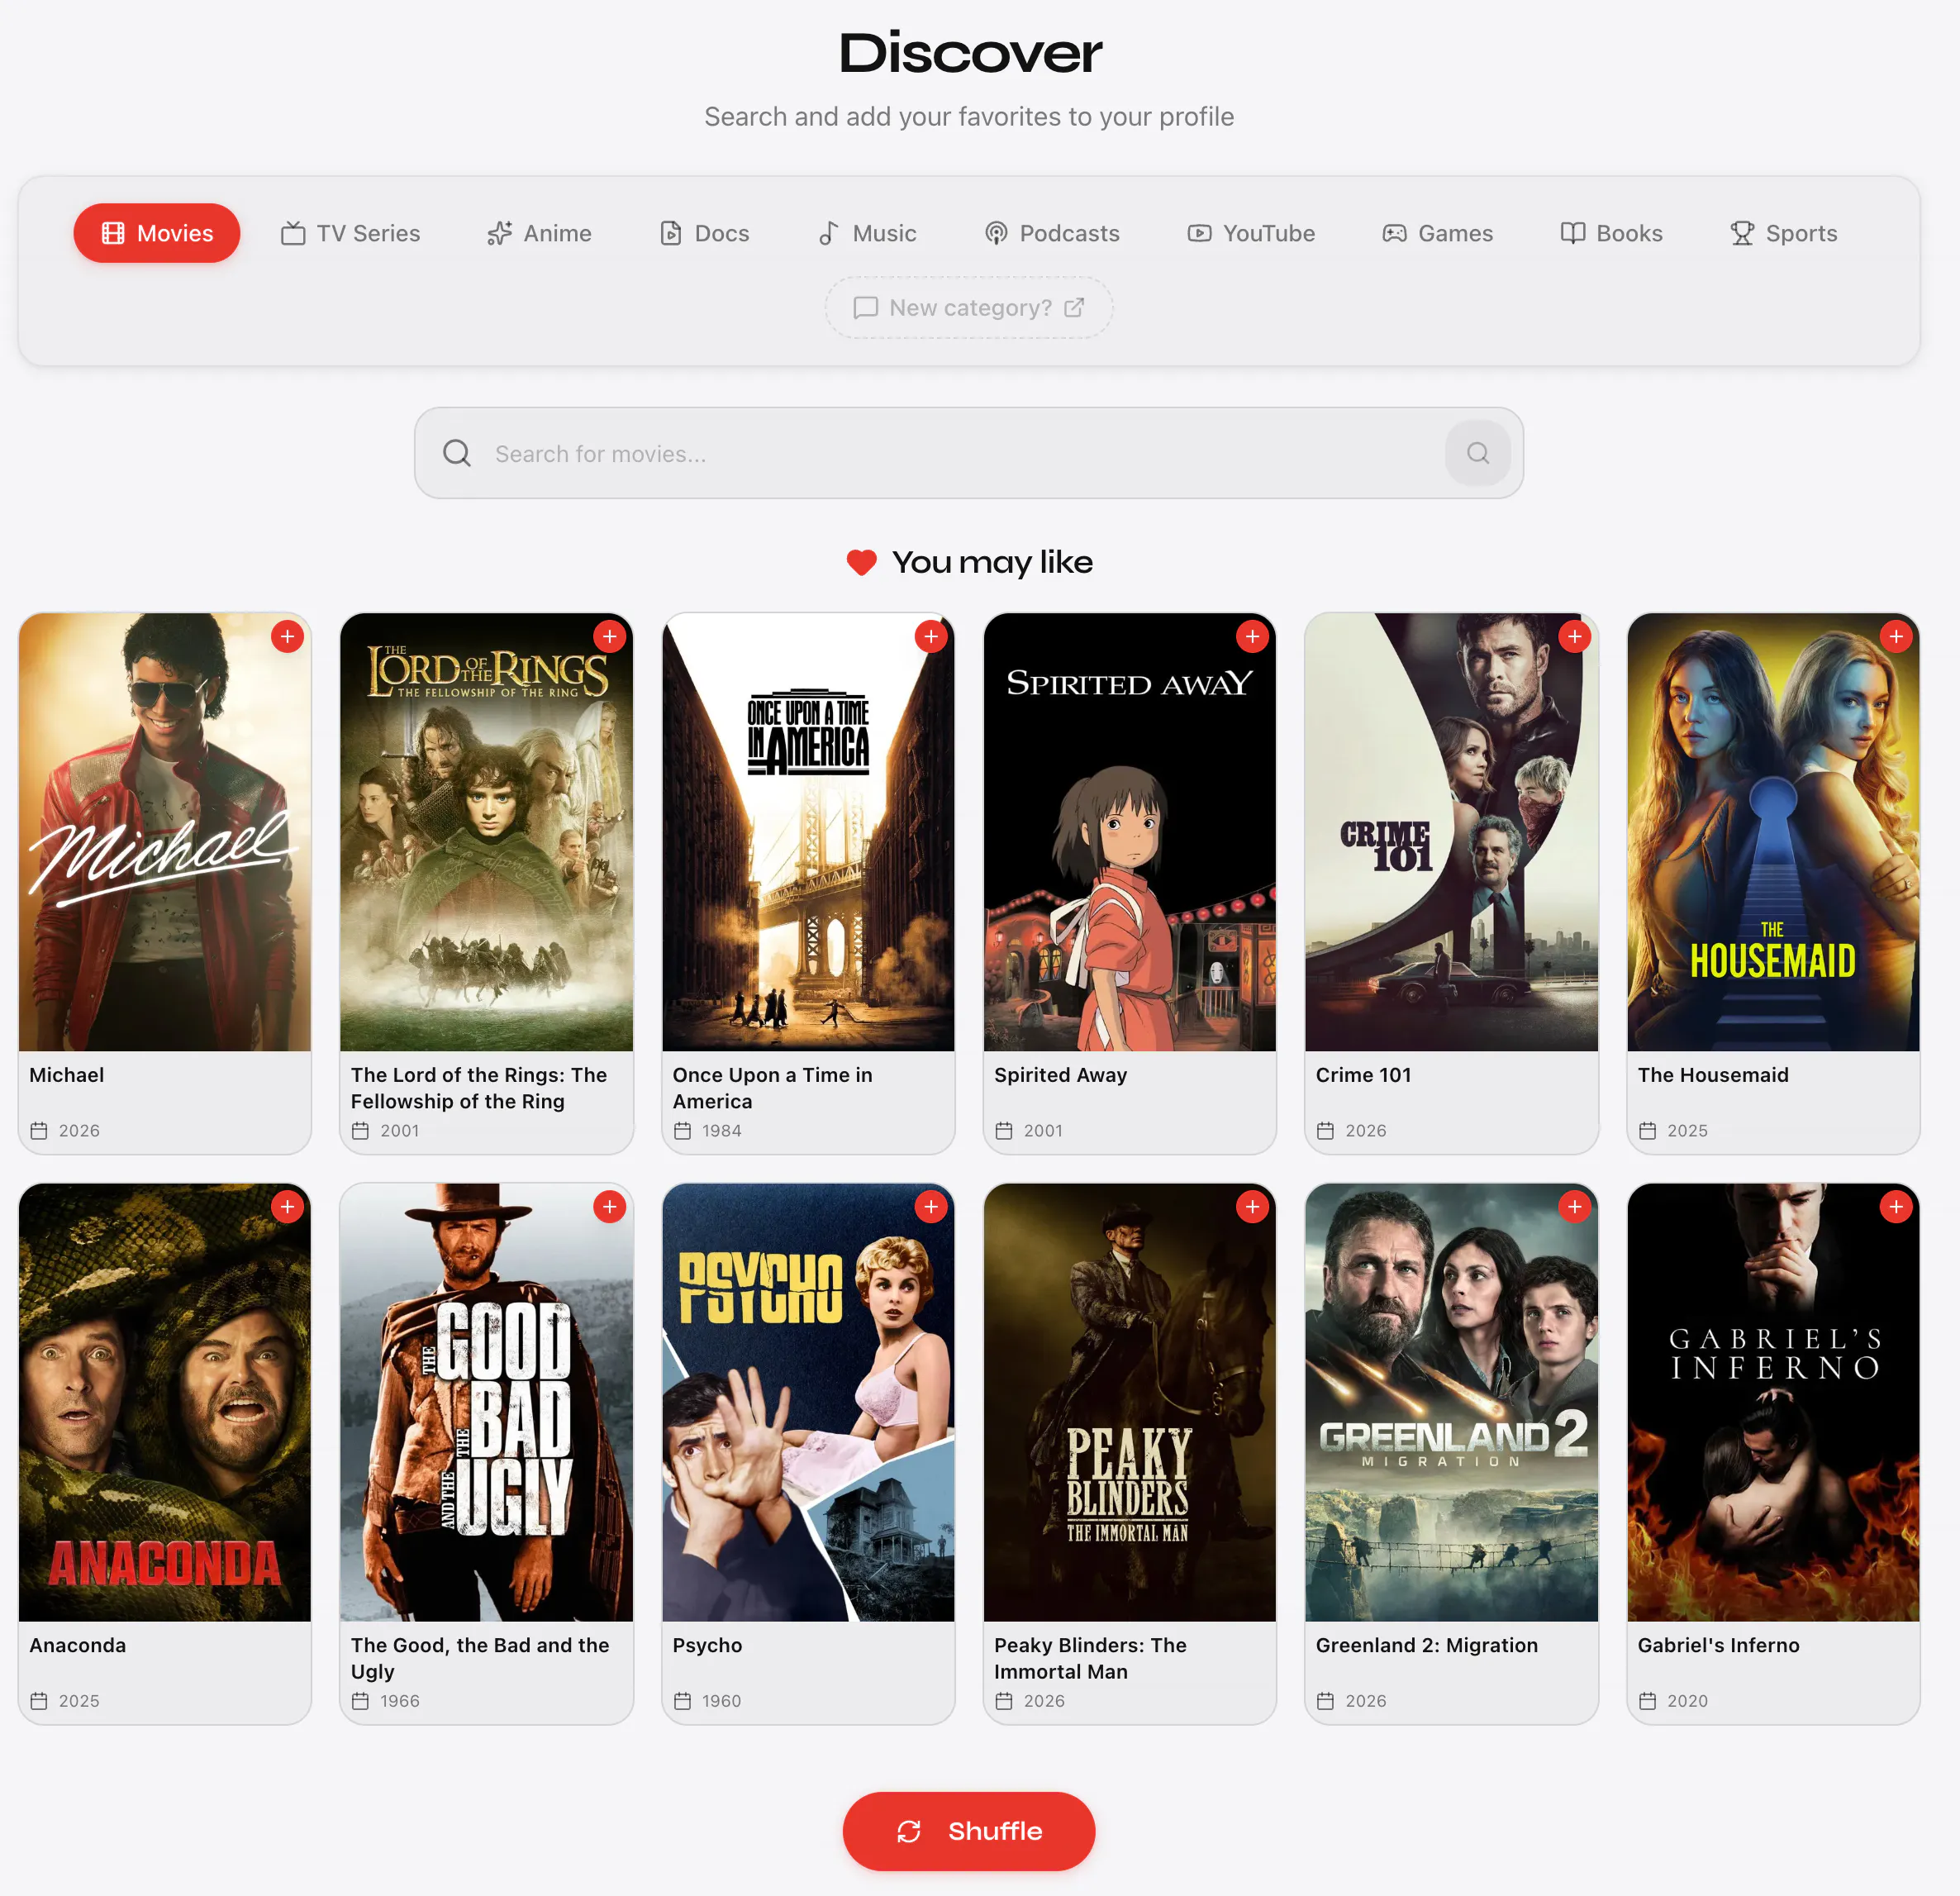
Task: Click the You may like heading text
Action: [x=992, y=563]
